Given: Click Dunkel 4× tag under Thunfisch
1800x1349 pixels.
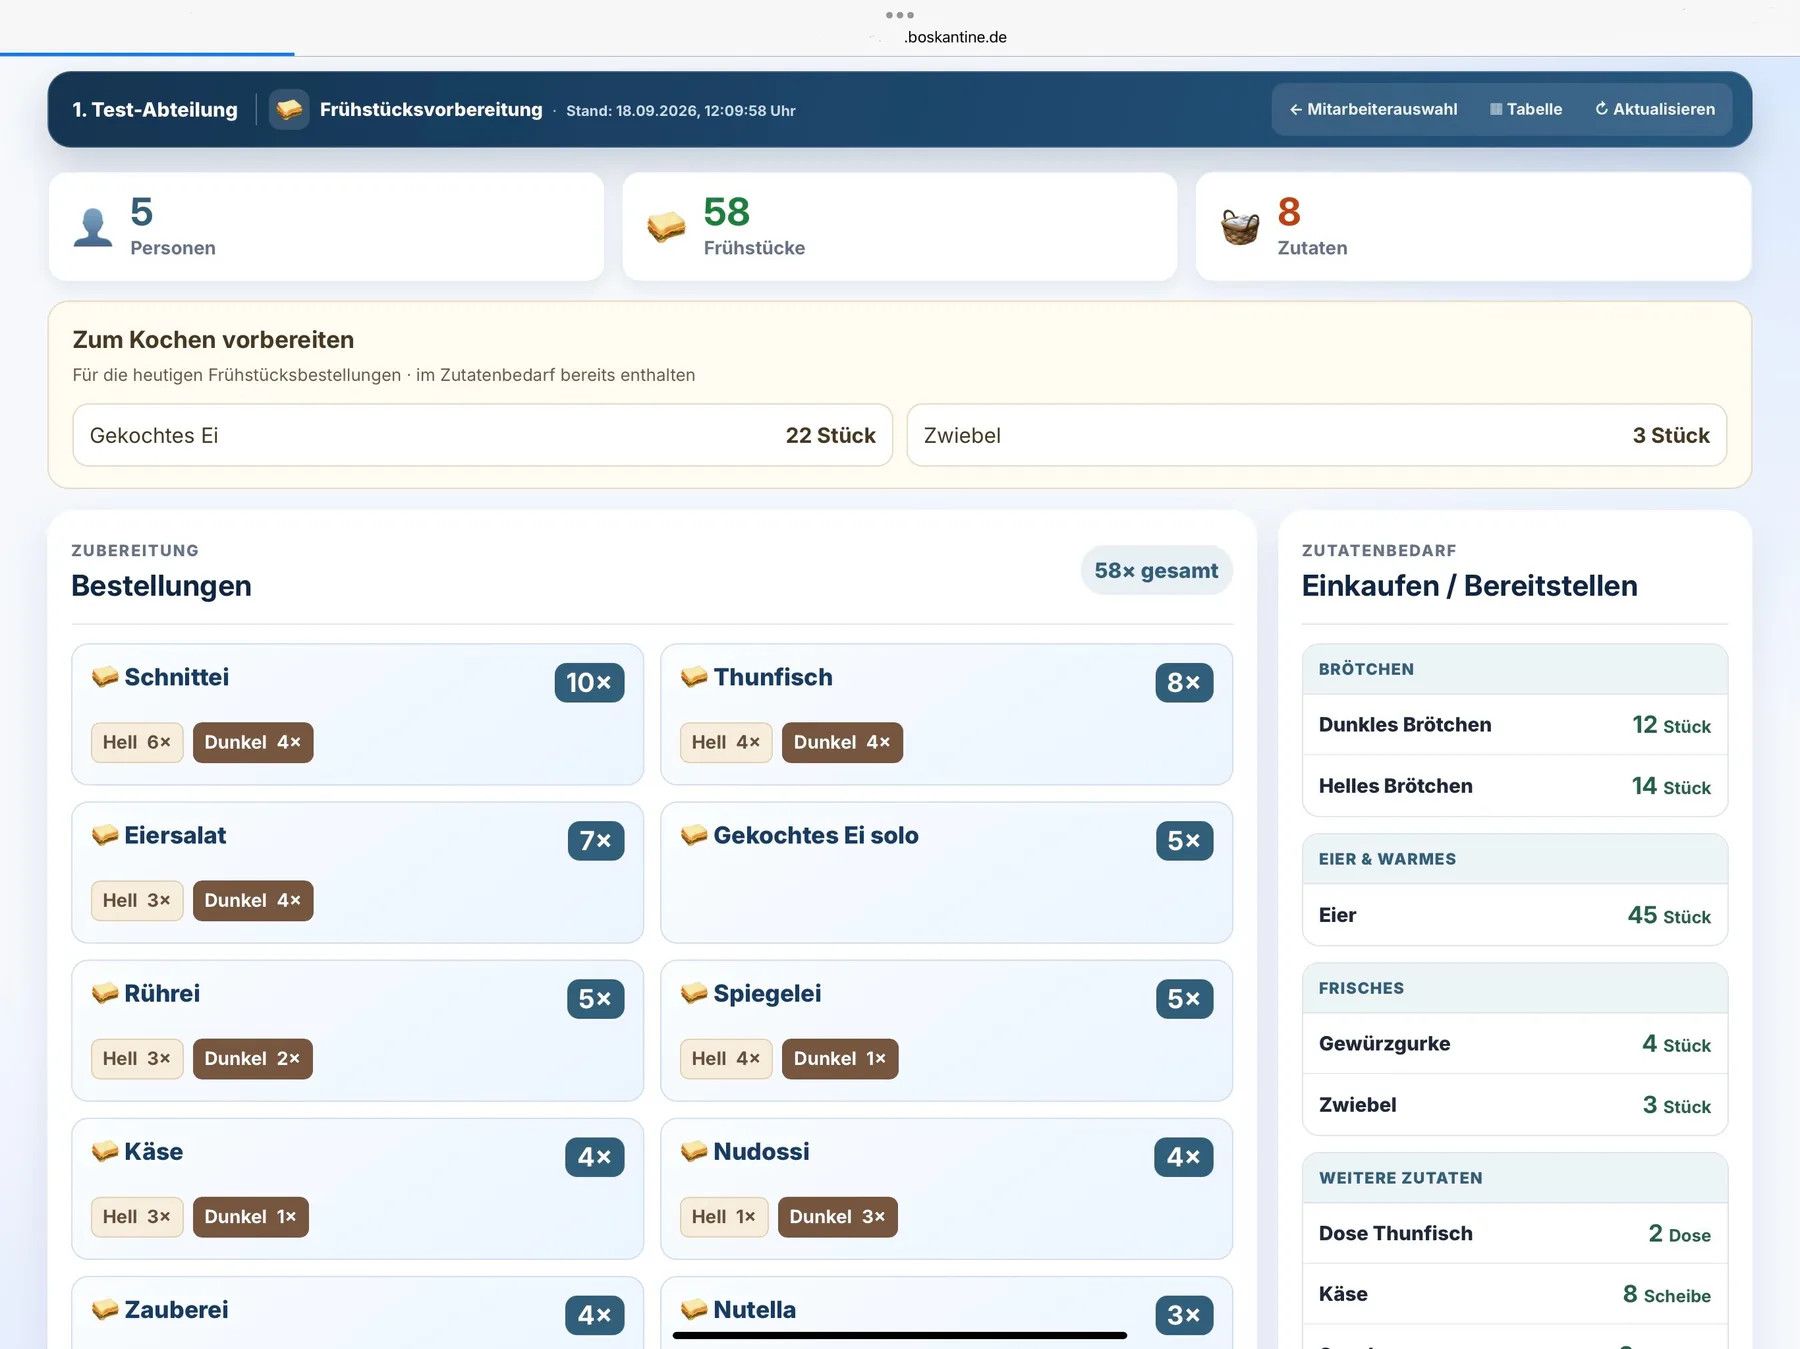Looking at the screenshot, I should pos(842,742).
